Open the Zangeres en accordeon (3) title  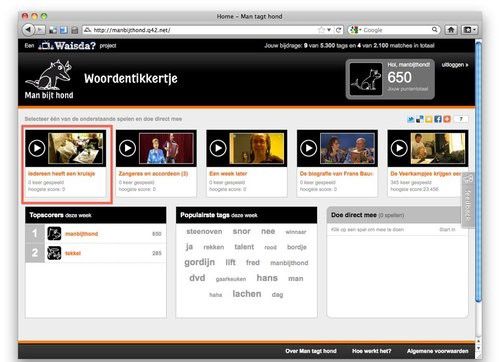coord(153,174)
